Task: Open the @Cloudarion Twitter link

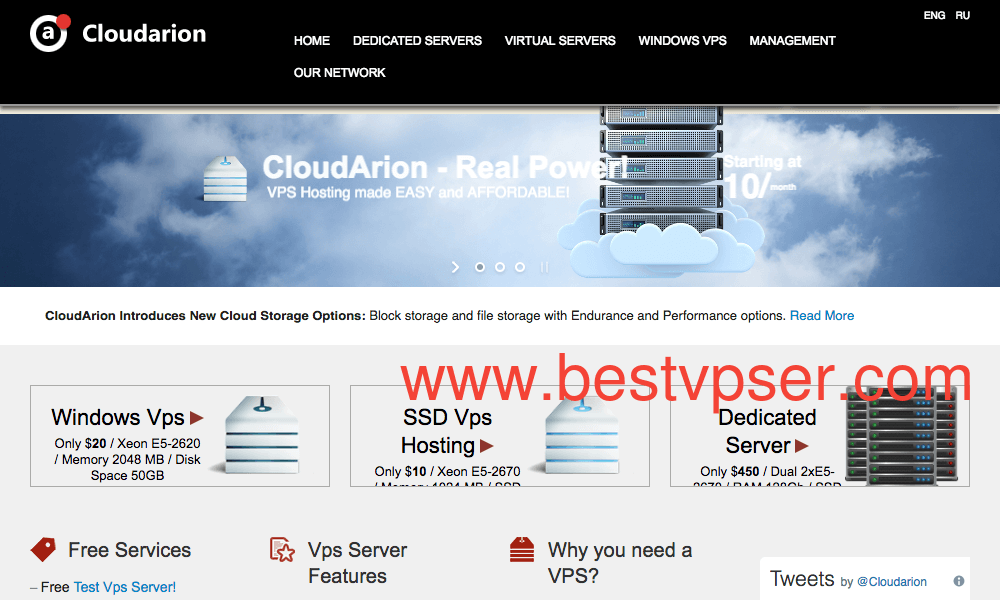Action: point(892,582)
